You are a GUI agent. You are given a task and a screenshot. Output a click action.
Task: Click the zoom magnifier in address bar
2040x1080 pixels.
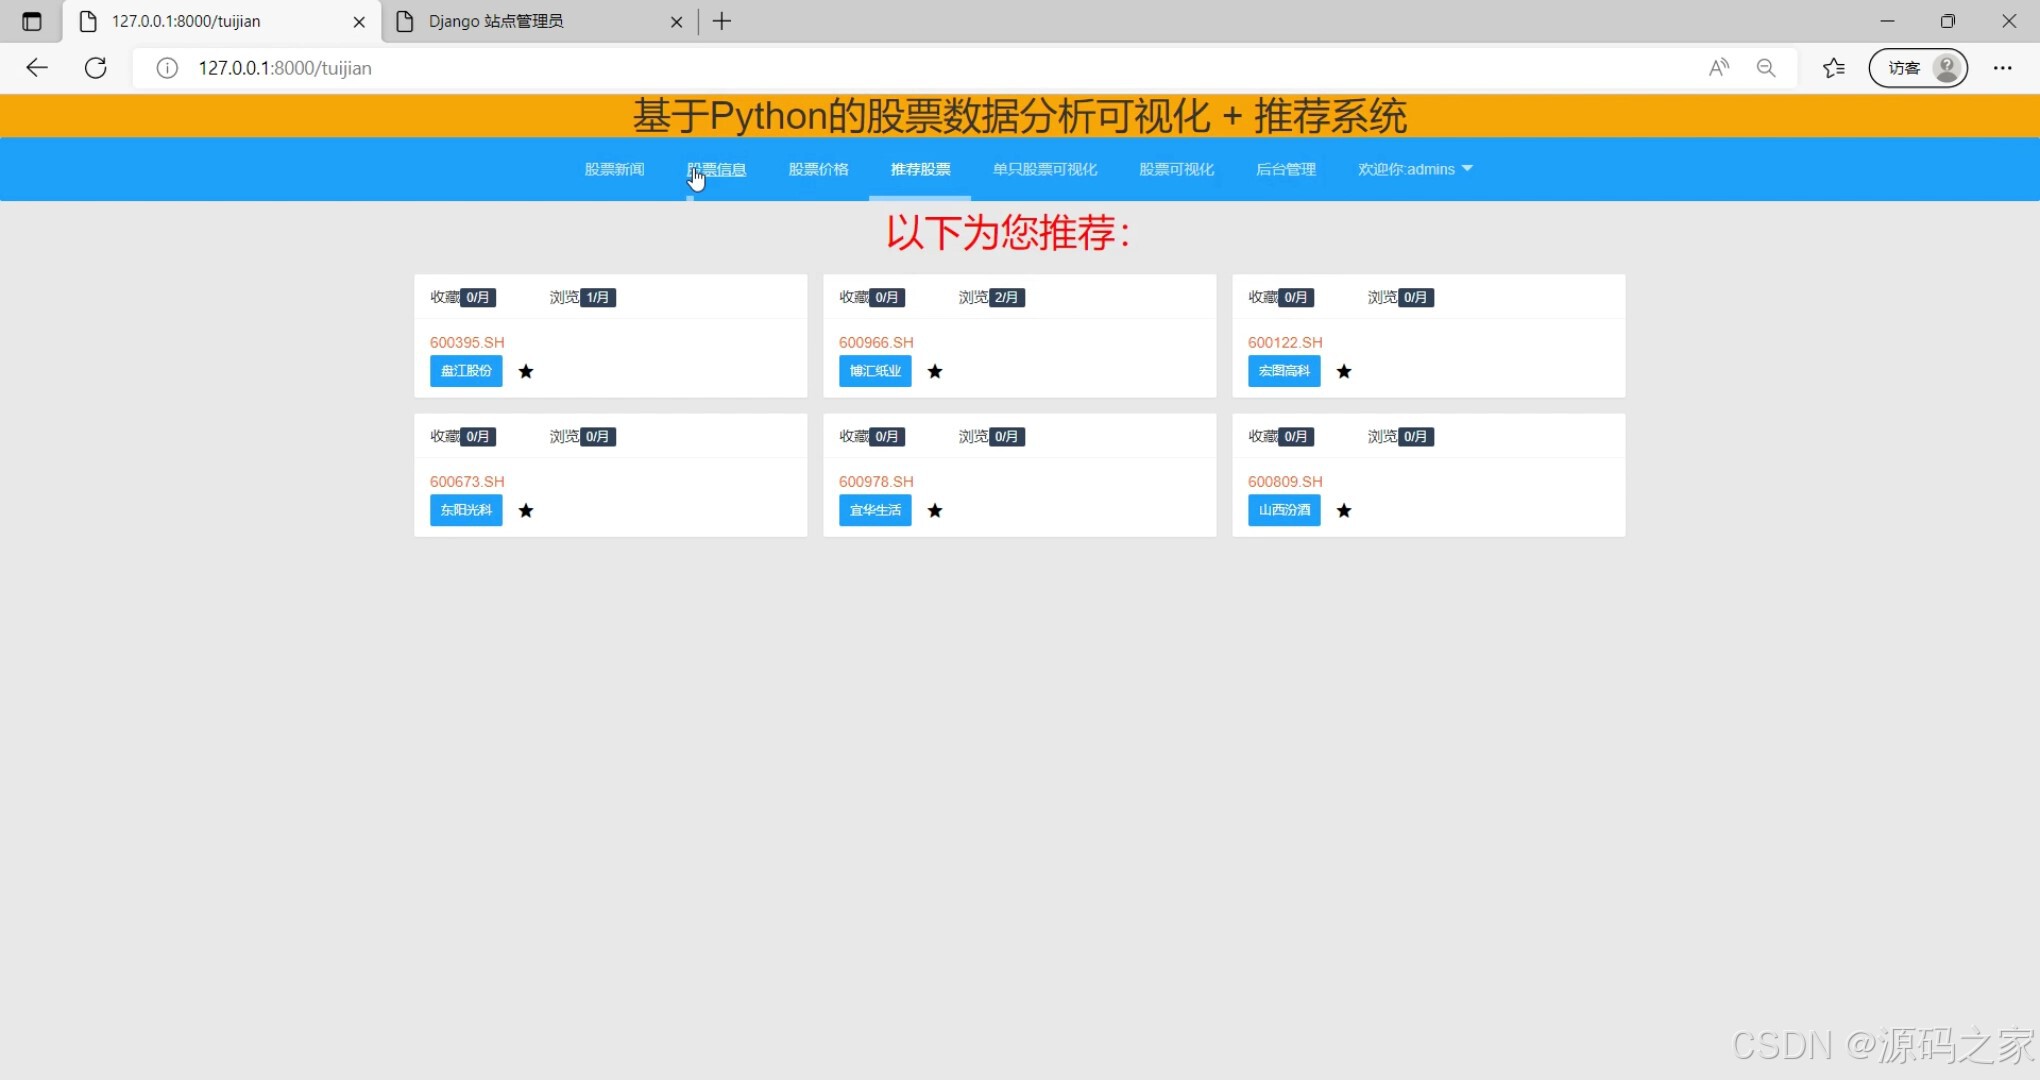coord(1766,68)
